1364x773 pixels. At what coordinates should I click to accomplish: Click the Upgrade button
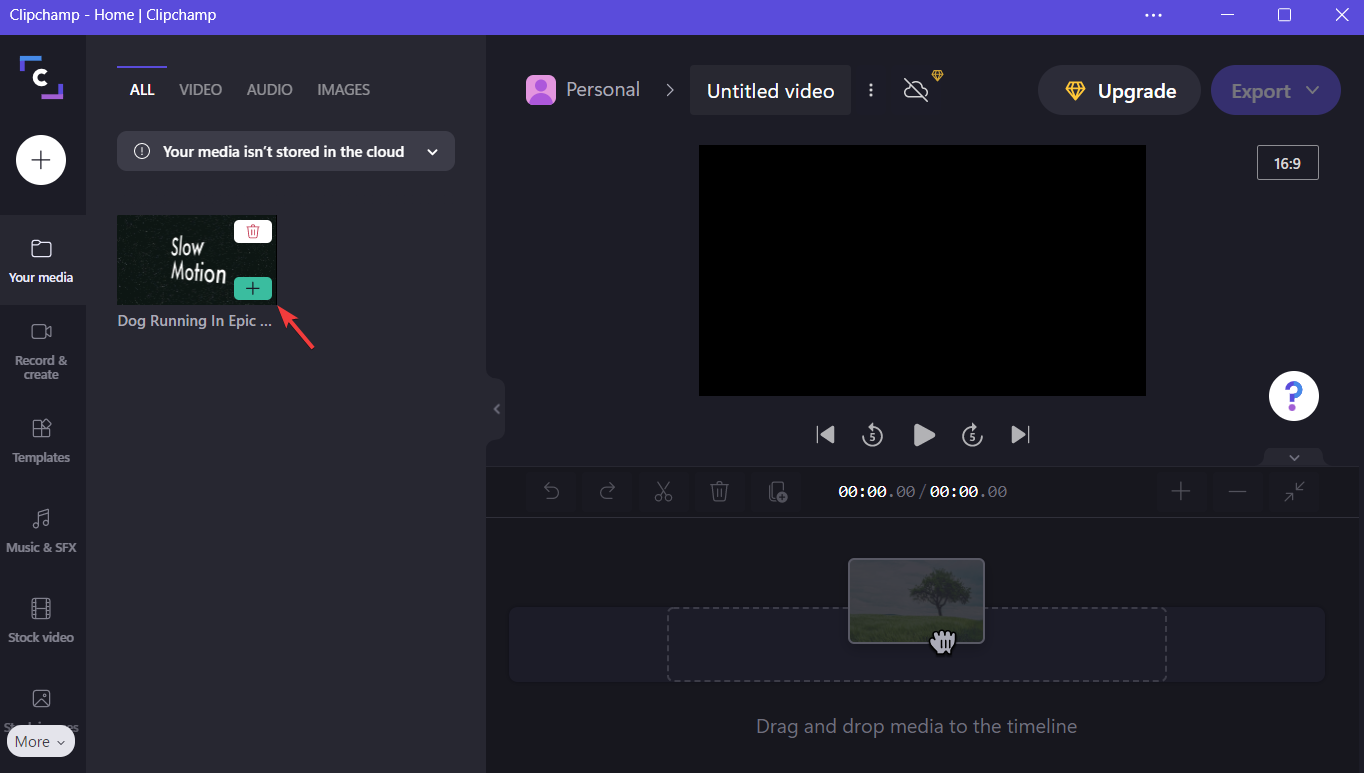pyautogui.click(x=1118, y=90)
